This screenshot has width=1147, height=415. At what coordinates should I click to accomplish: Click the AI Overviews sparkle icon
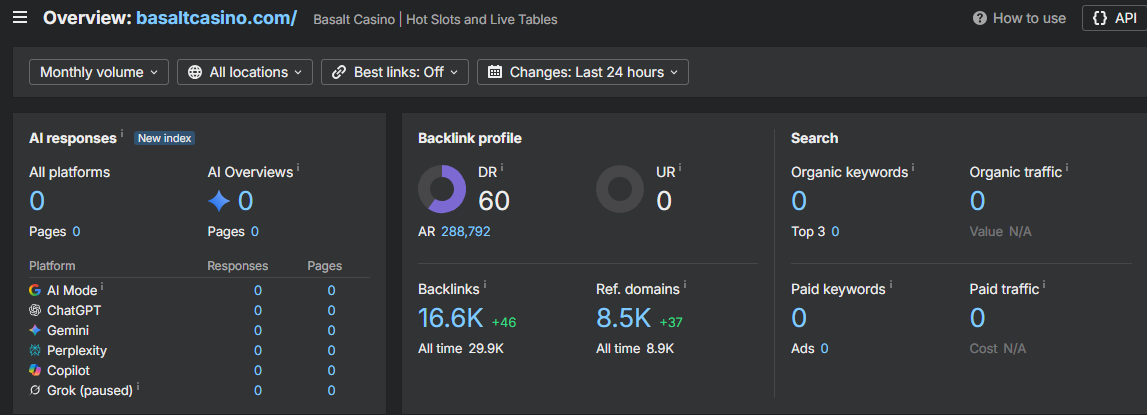[219, 201]
